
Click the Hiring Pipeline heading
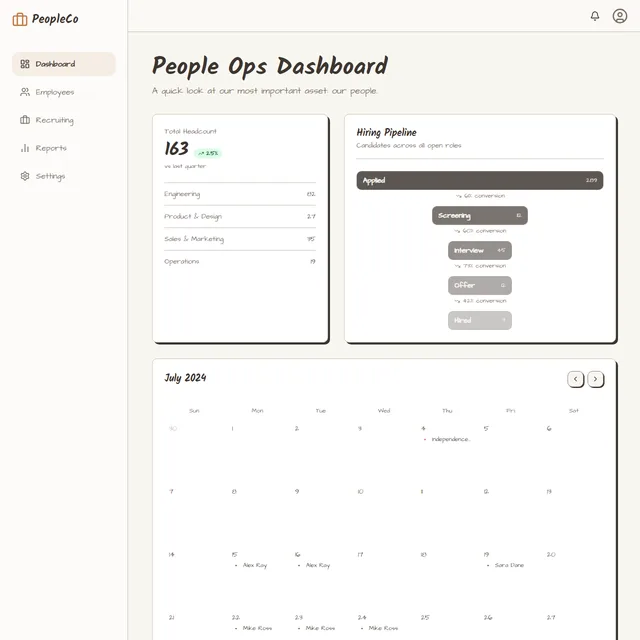387,132
